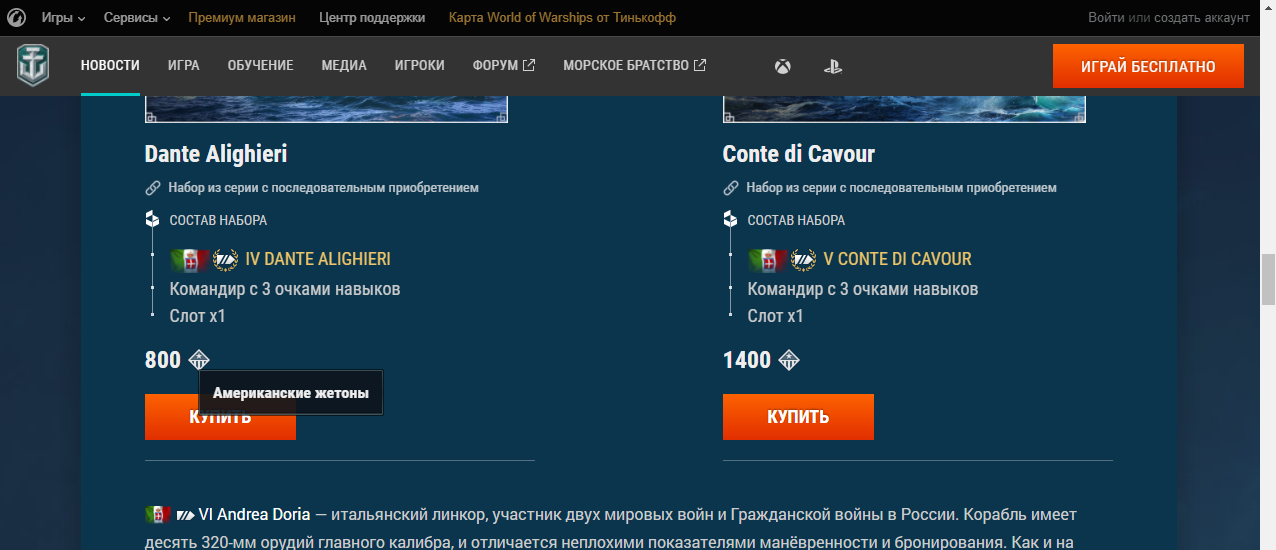Click the World of Warships anchor logo
The width and height of the screenshot is (1276, 550).
[33, 65]
